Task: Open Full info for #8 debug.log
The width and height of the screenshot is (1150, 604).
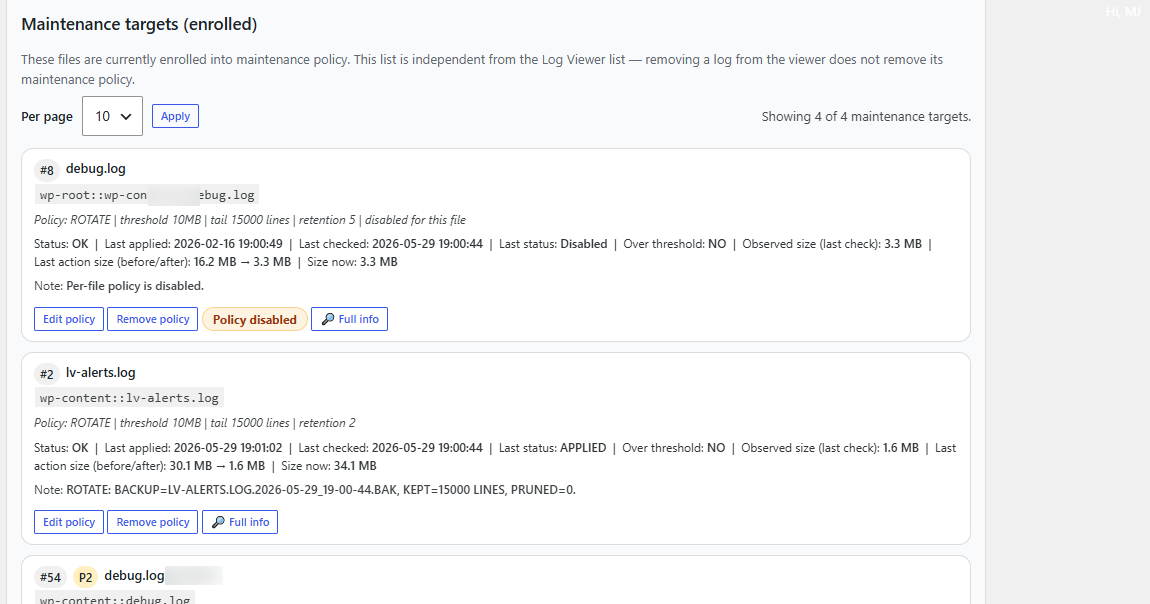Action: tap(349, 319)
